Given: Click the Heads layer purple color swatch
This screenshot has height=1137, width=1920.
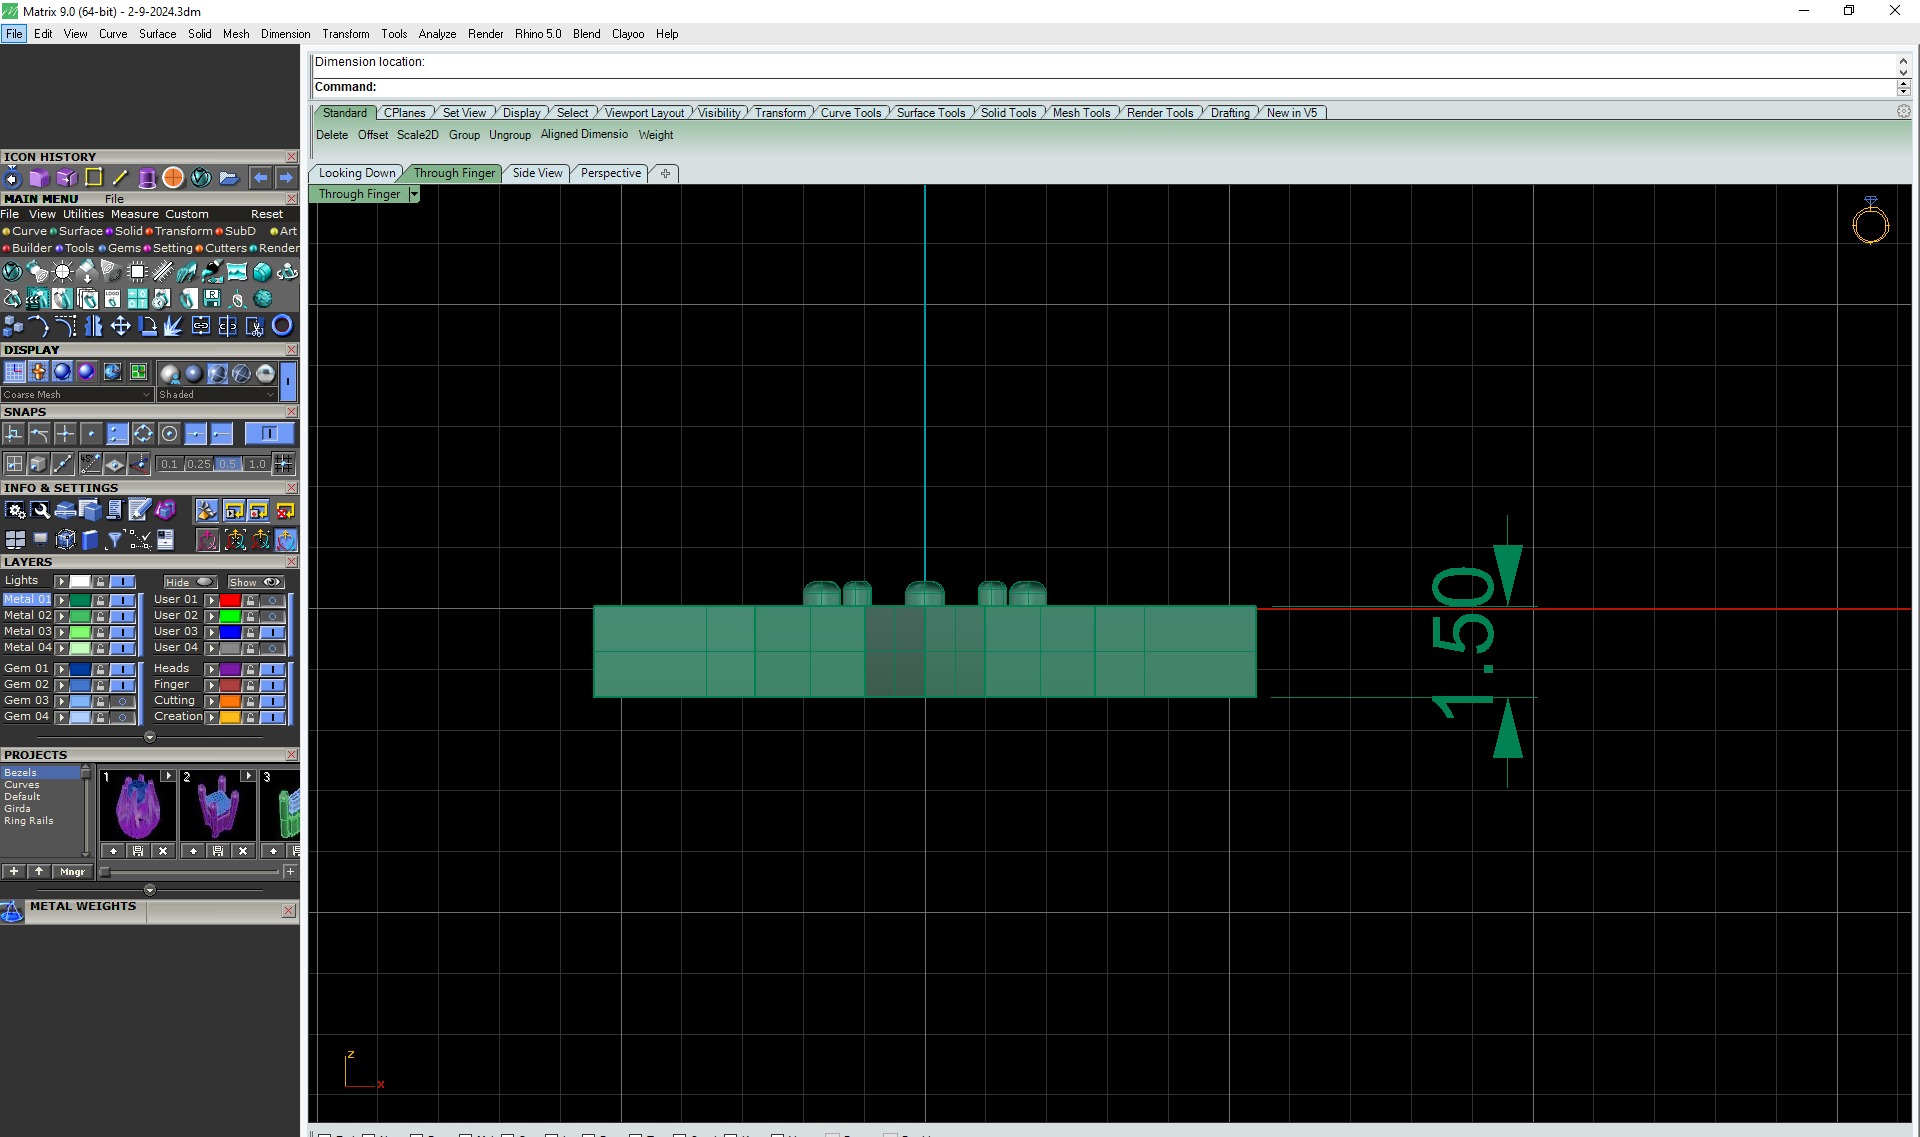Looking at the screenshot, I should coord(230,669).
